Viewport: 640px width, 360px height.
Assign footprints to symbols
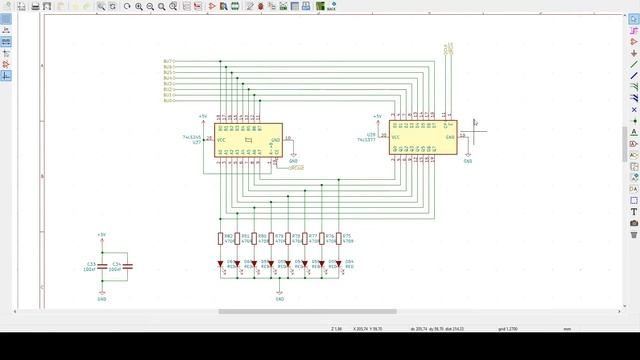tap(272, 6)
